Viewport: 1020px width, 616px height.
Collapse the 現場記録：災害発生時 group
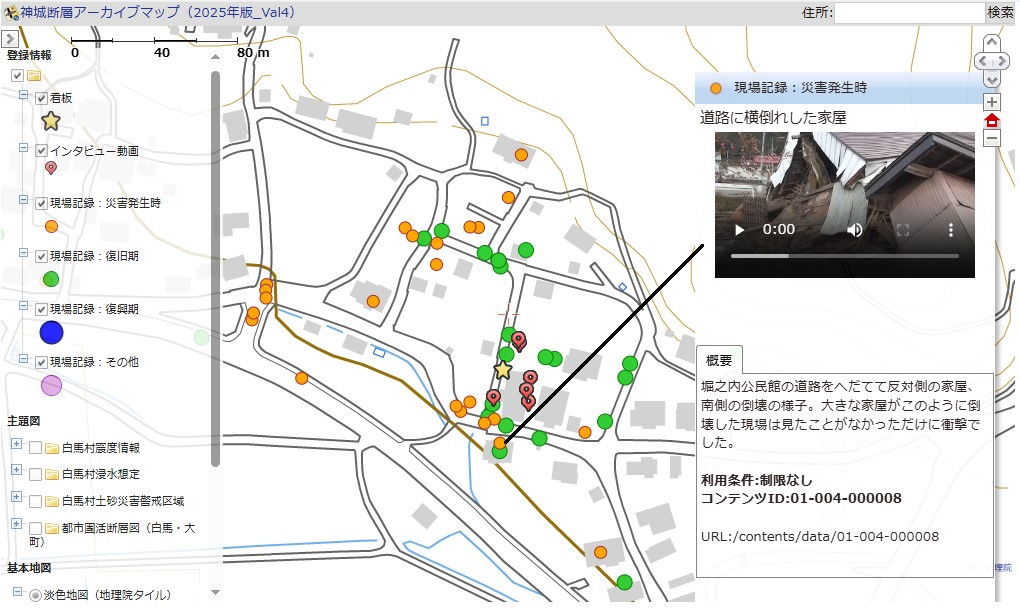(x=22, y=202)
